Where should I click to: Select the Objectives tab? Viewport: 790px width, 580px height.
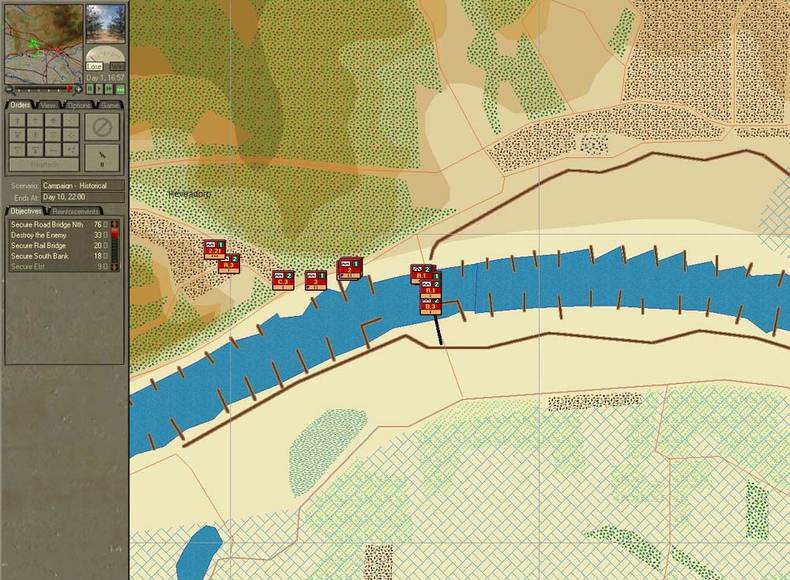26,211
